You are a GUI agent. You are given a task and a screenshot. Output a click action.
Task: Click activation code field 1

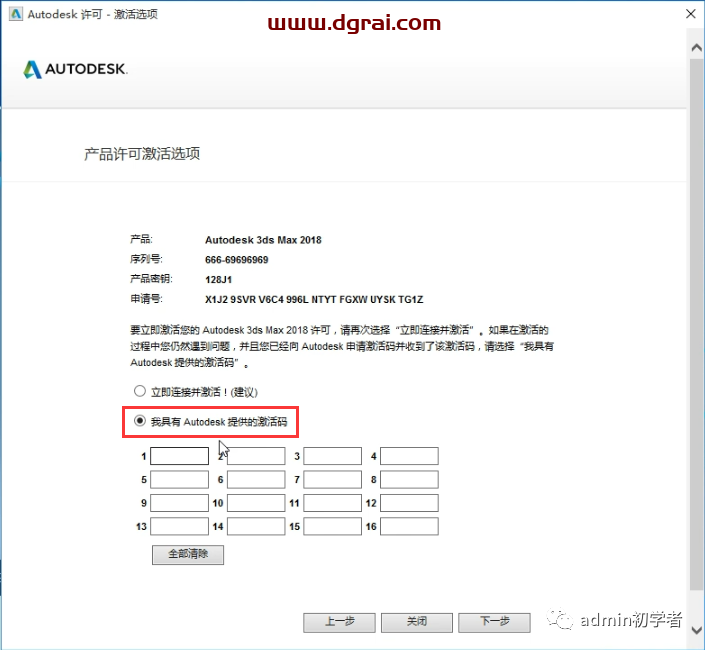(179, 456)
